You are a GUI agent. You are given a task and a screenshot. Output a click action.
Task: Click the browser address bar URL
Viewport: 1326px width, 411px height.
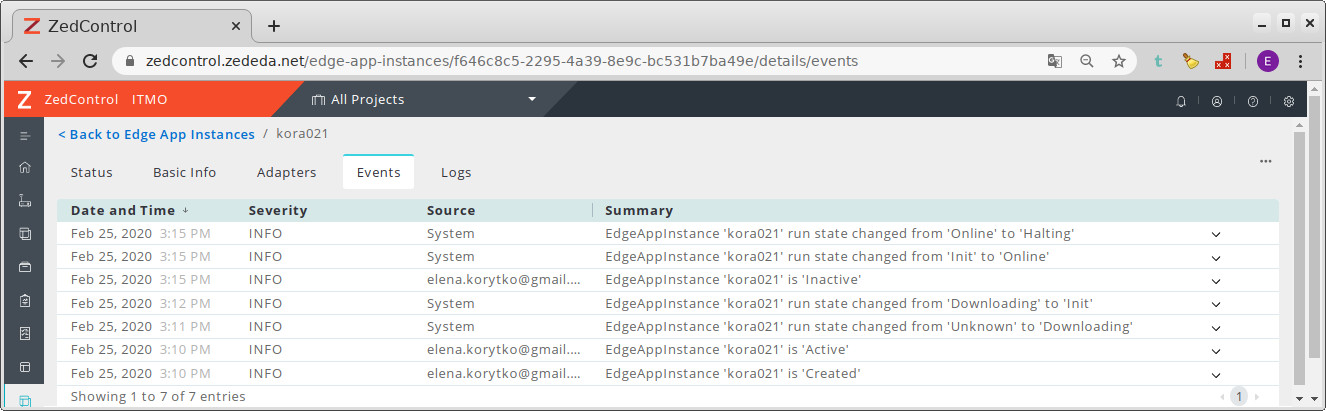pos(500,61)
